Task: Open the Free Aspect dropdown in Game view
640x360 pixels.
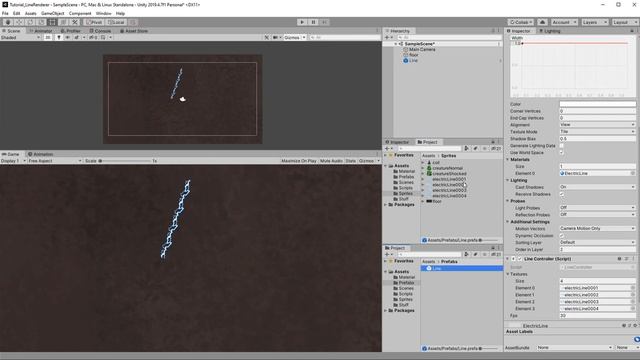Action: pos(55,161)
